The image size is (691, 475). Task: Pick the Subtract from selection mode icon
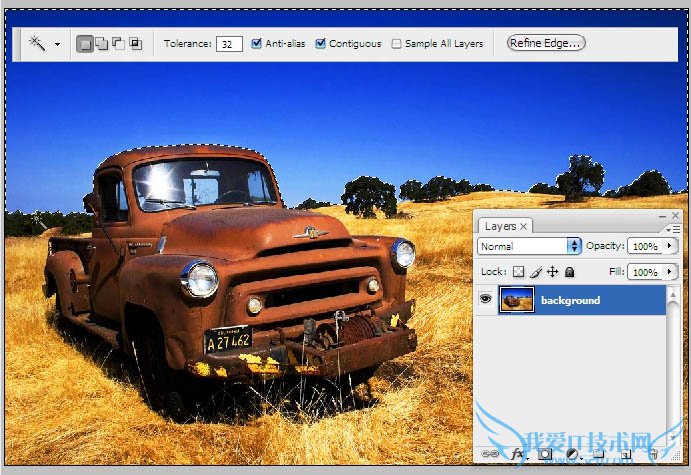point(118,44)
